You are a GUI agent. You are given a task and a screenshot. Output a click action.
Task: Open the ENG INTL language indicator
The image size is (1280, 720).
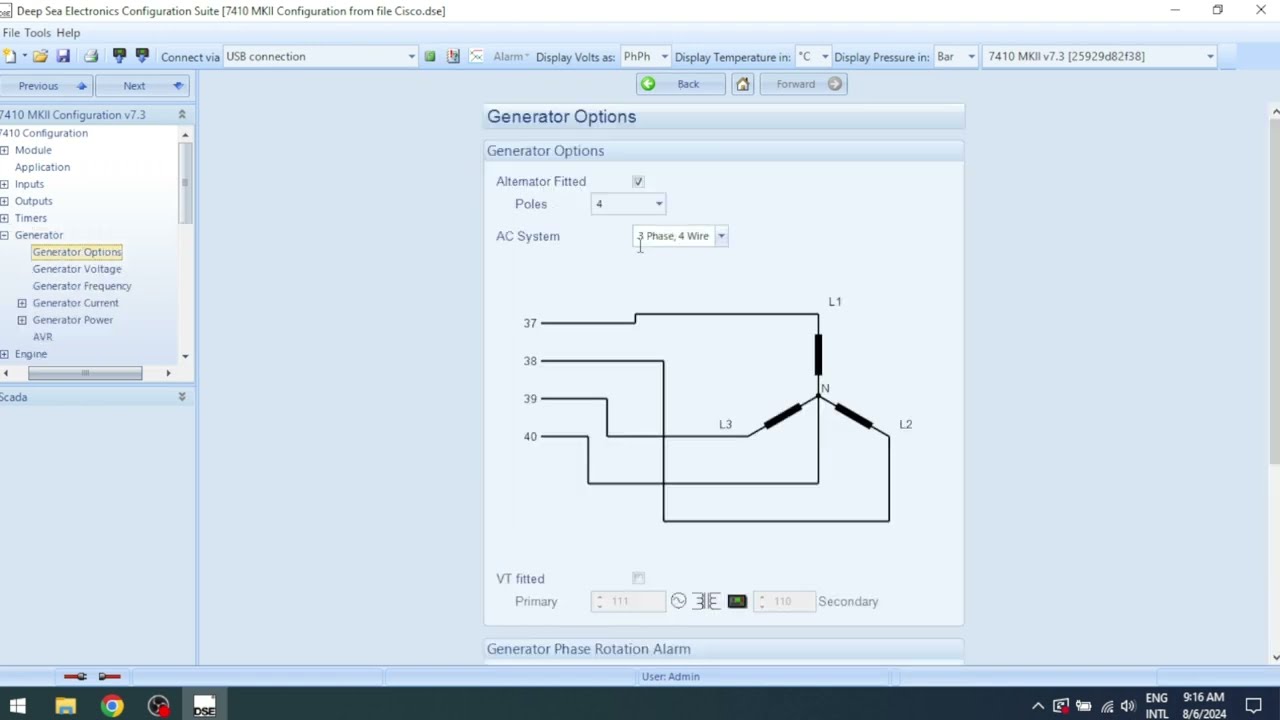(x=1157, y=706)
